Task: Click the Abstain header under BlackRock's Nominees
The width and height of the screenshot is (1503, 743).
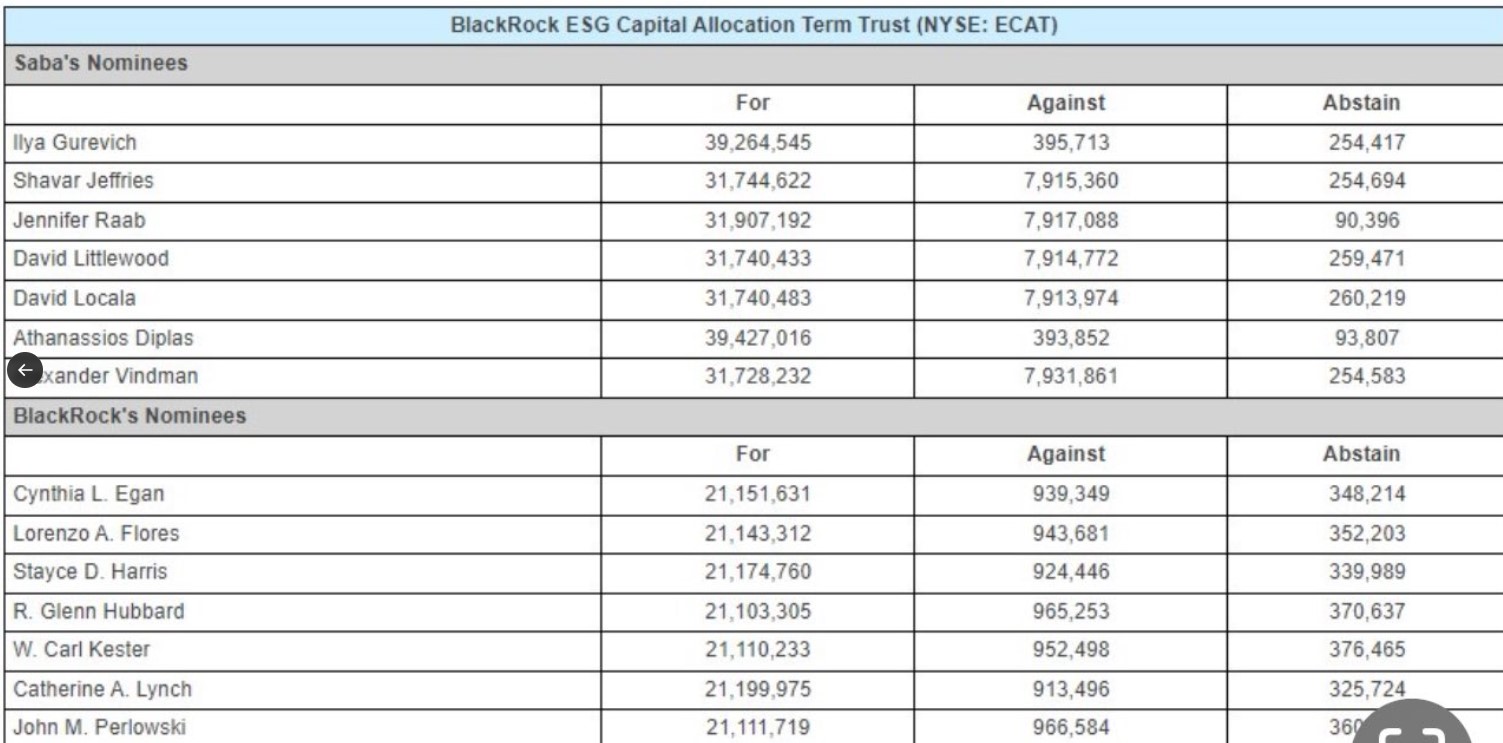Action: pyautogui.click(x=1361, y=454)
